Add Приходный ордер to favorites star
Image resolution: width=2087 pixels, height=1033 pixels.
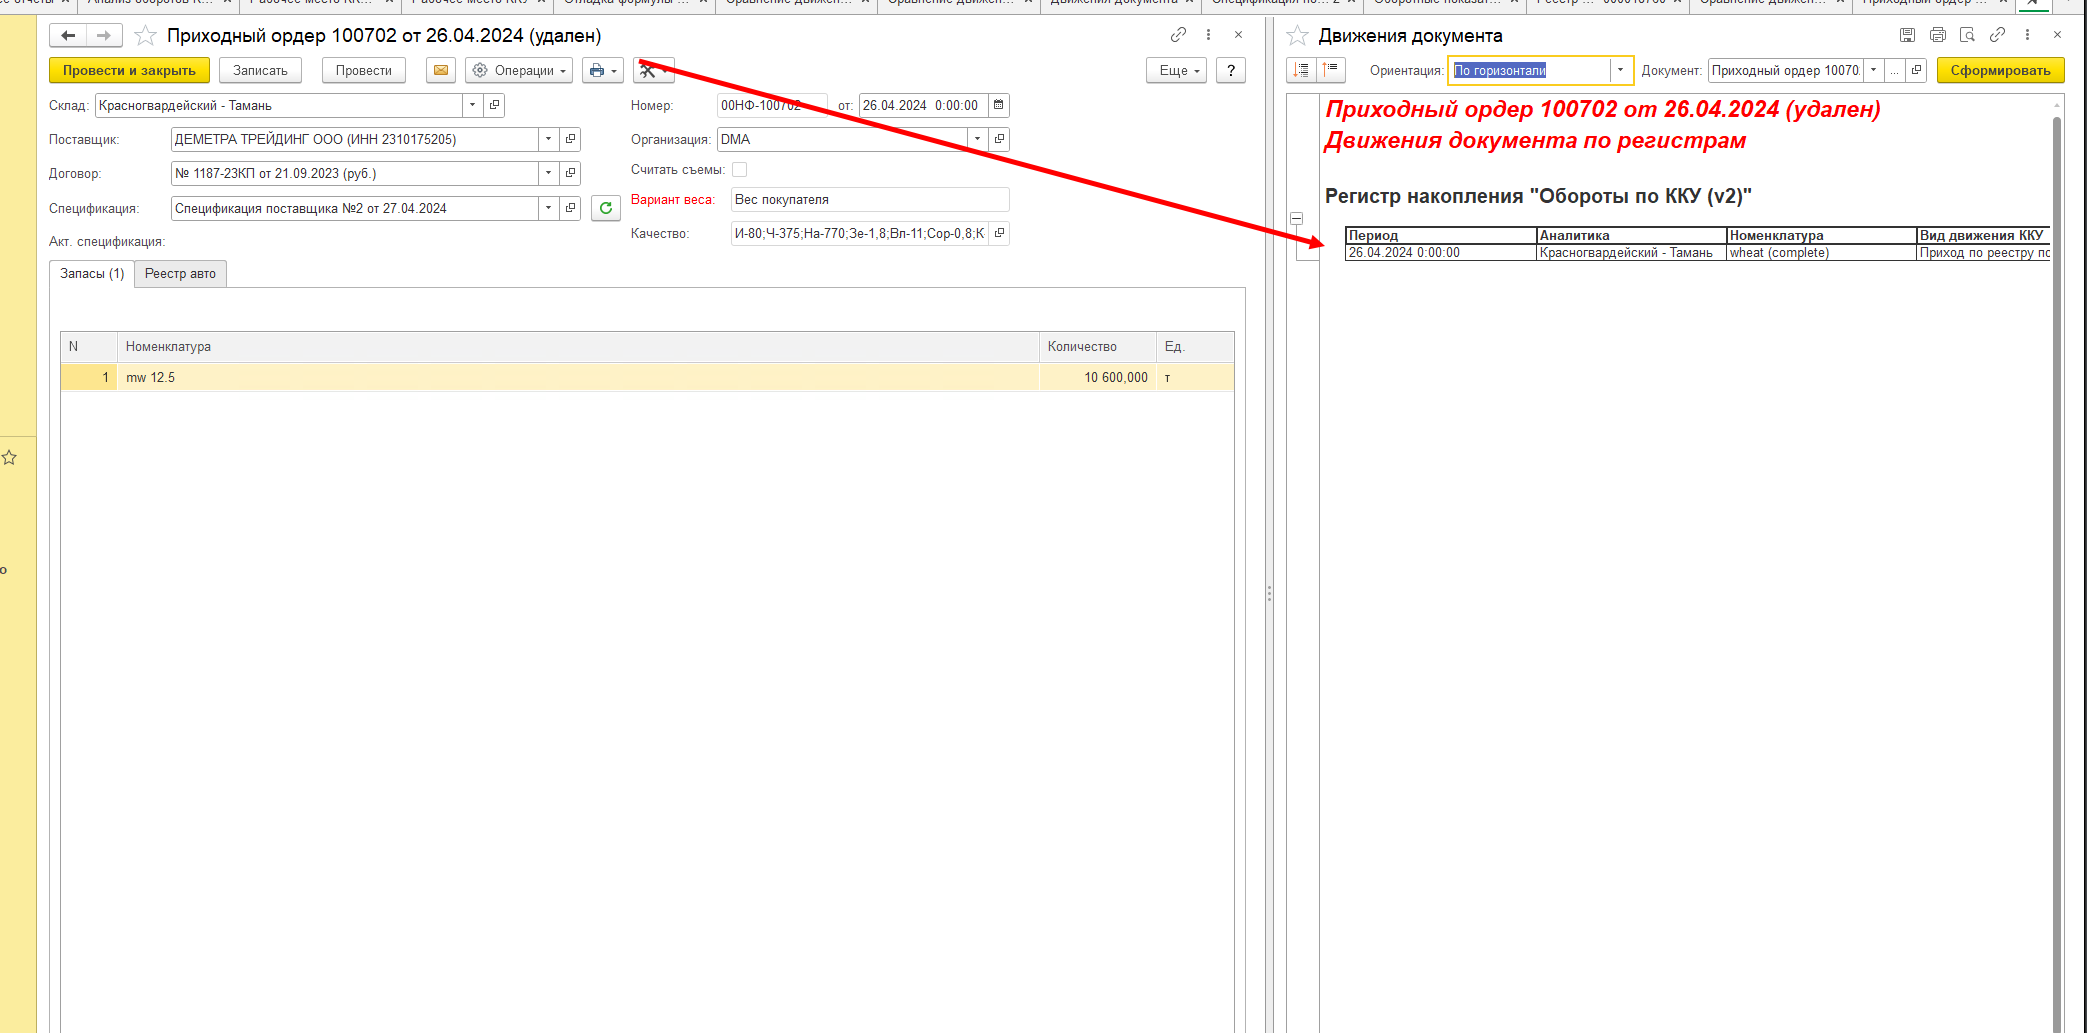(x=146, y=36)
